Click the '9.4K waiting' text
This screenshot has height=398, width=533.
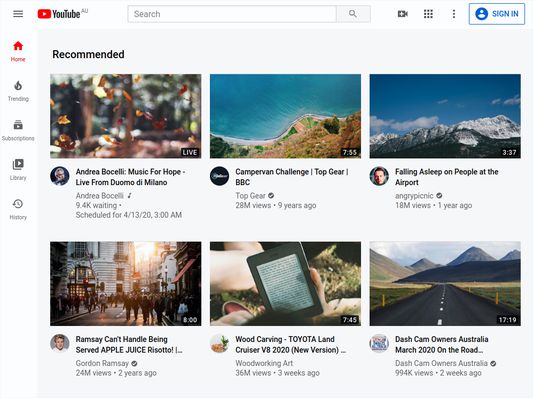pos(96,205)
